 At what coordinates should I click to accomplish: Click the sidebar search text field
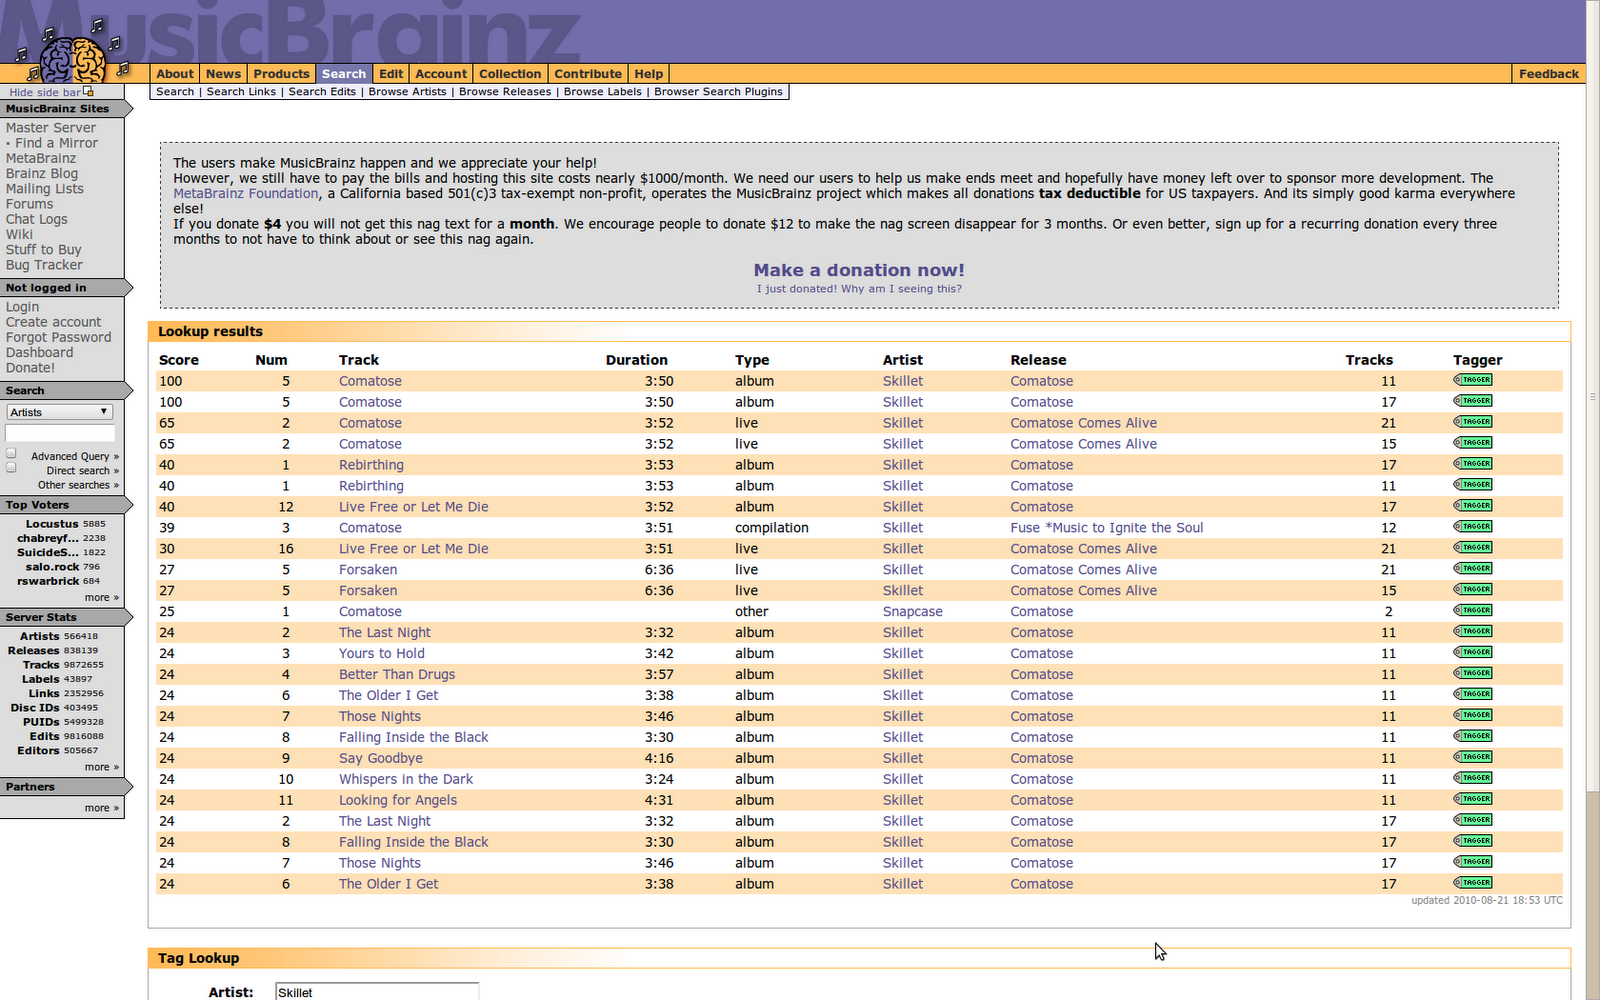(60, 433)
